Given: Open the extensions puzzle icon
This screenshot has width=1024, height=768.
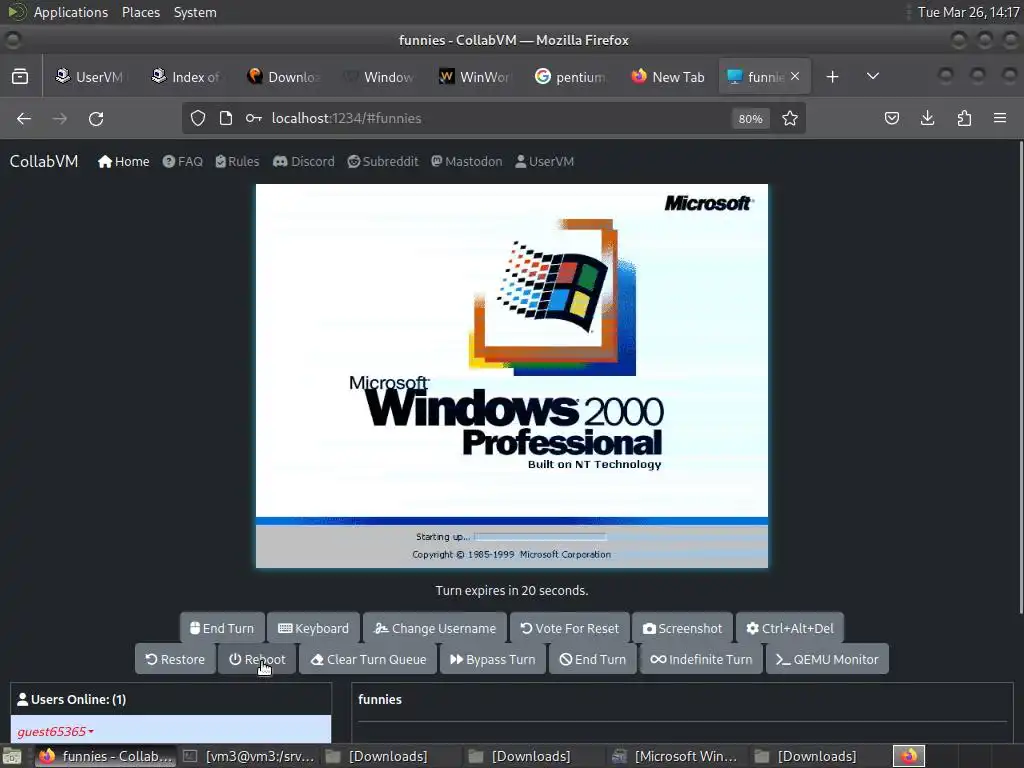Looking at the screenshot, I should click(x=964, y=118).
